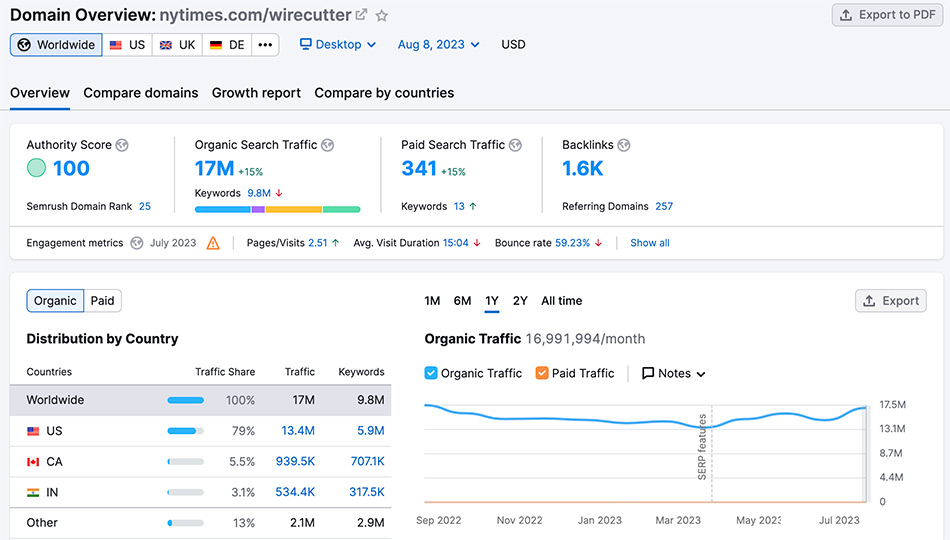The width and height of the screenshot is (950, 540).
Task: Select the UK database
Action: coord(178,45)
